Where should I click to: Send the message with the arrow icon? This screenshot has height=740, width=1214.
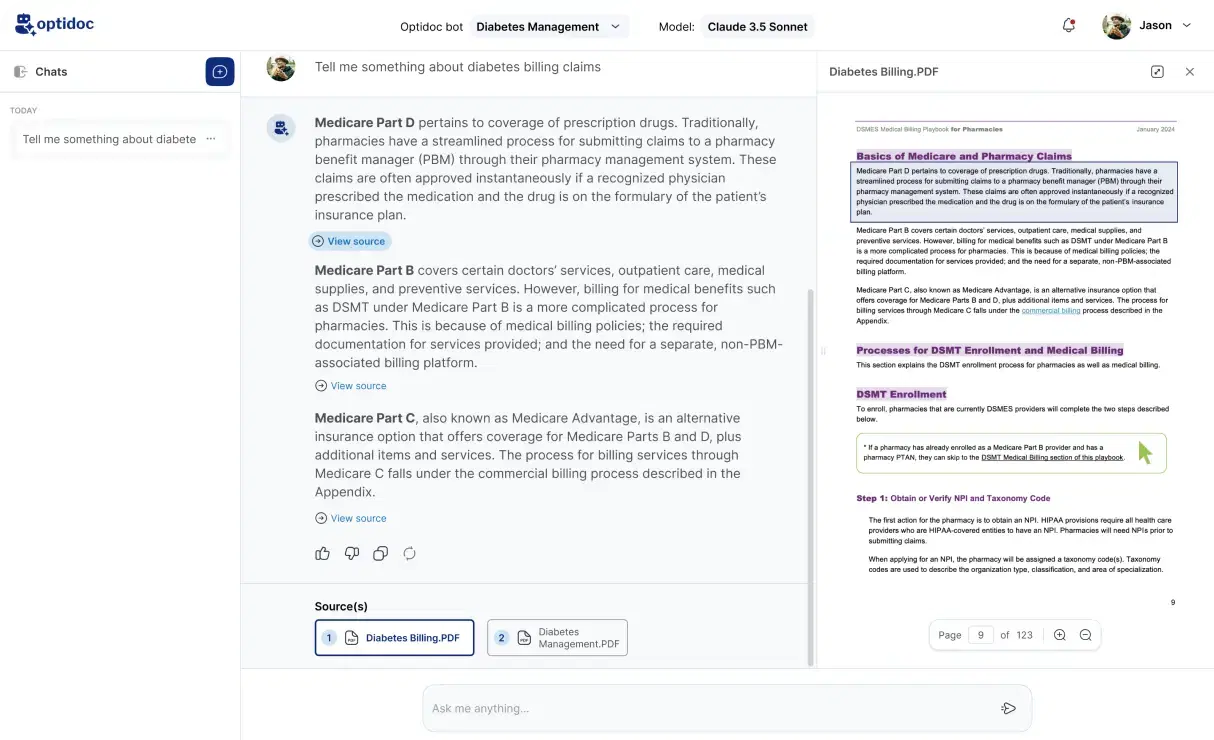coord(1009,708)
